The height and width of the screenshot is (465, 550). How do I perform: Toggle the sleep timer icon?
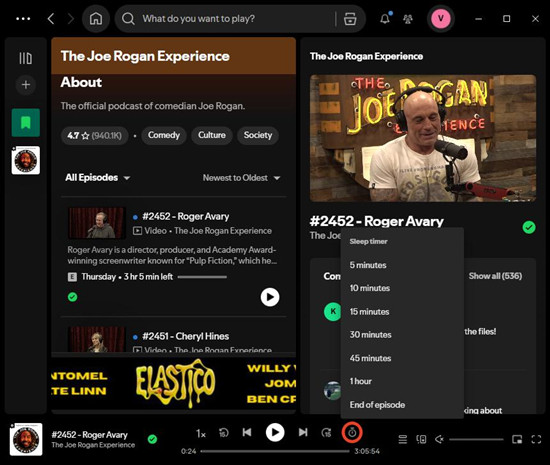(x=352, y=433)
